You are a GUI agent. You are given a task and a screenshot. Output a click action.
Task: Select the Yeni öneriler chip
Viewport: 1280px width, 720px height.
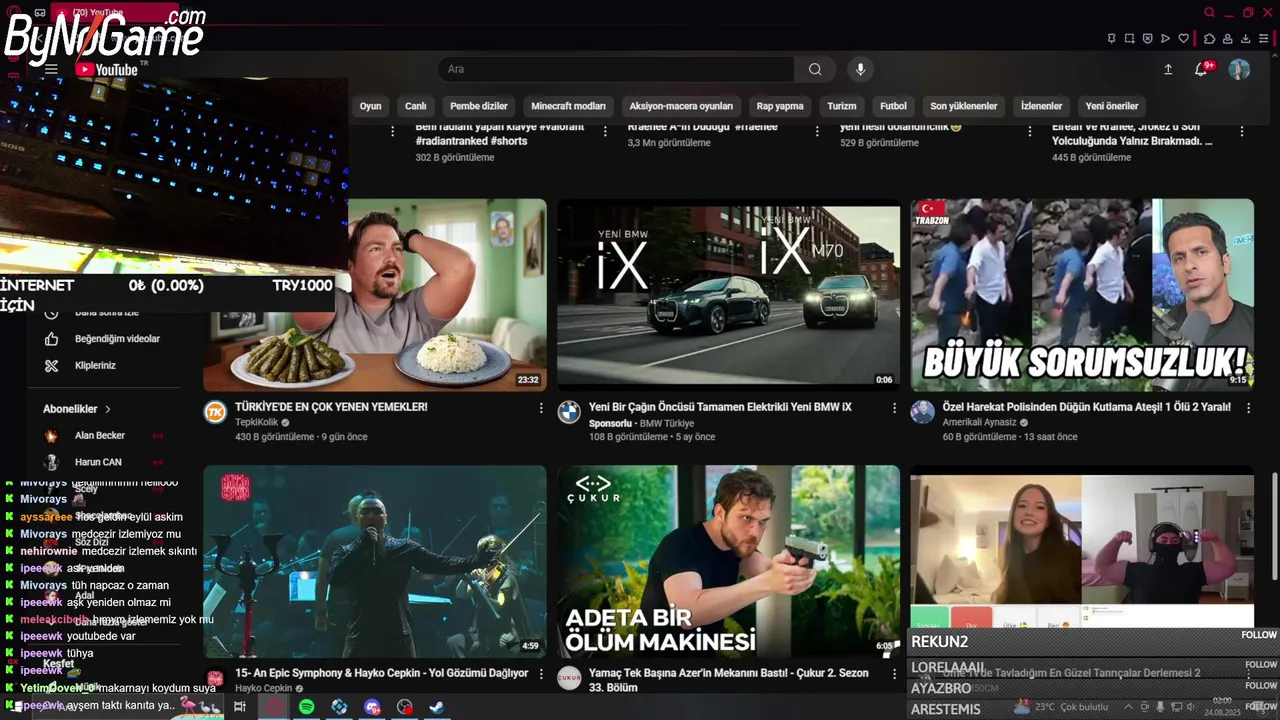[1112, 106]
